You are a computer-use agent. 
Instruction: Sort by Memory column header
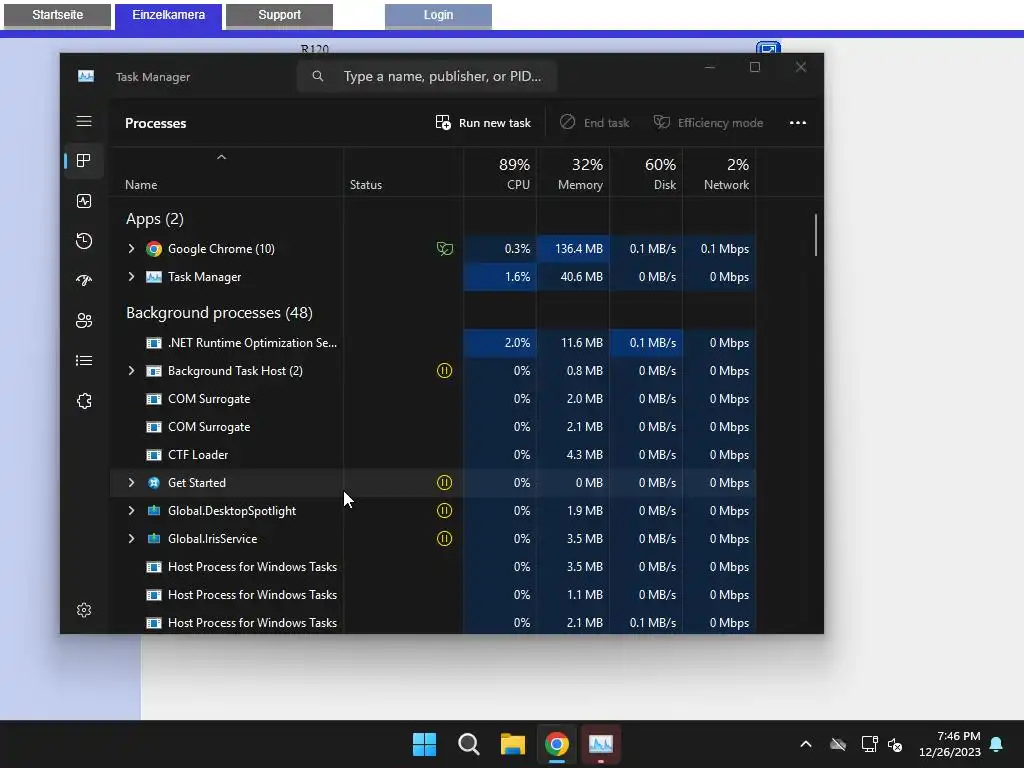[x=573, y=173]
